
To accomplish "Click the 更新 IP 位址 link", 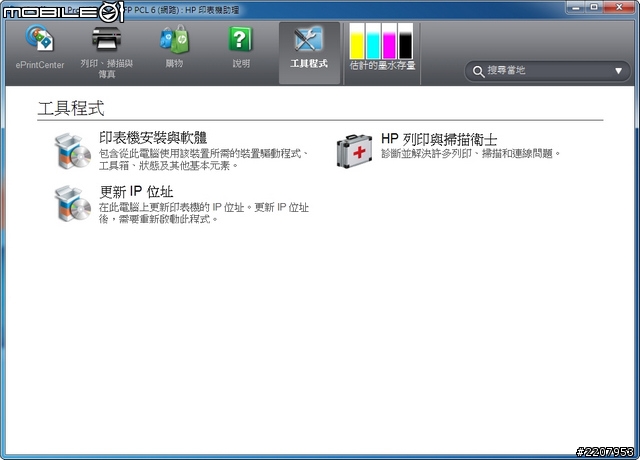I will pyautogui.click(x=136, y=191).
